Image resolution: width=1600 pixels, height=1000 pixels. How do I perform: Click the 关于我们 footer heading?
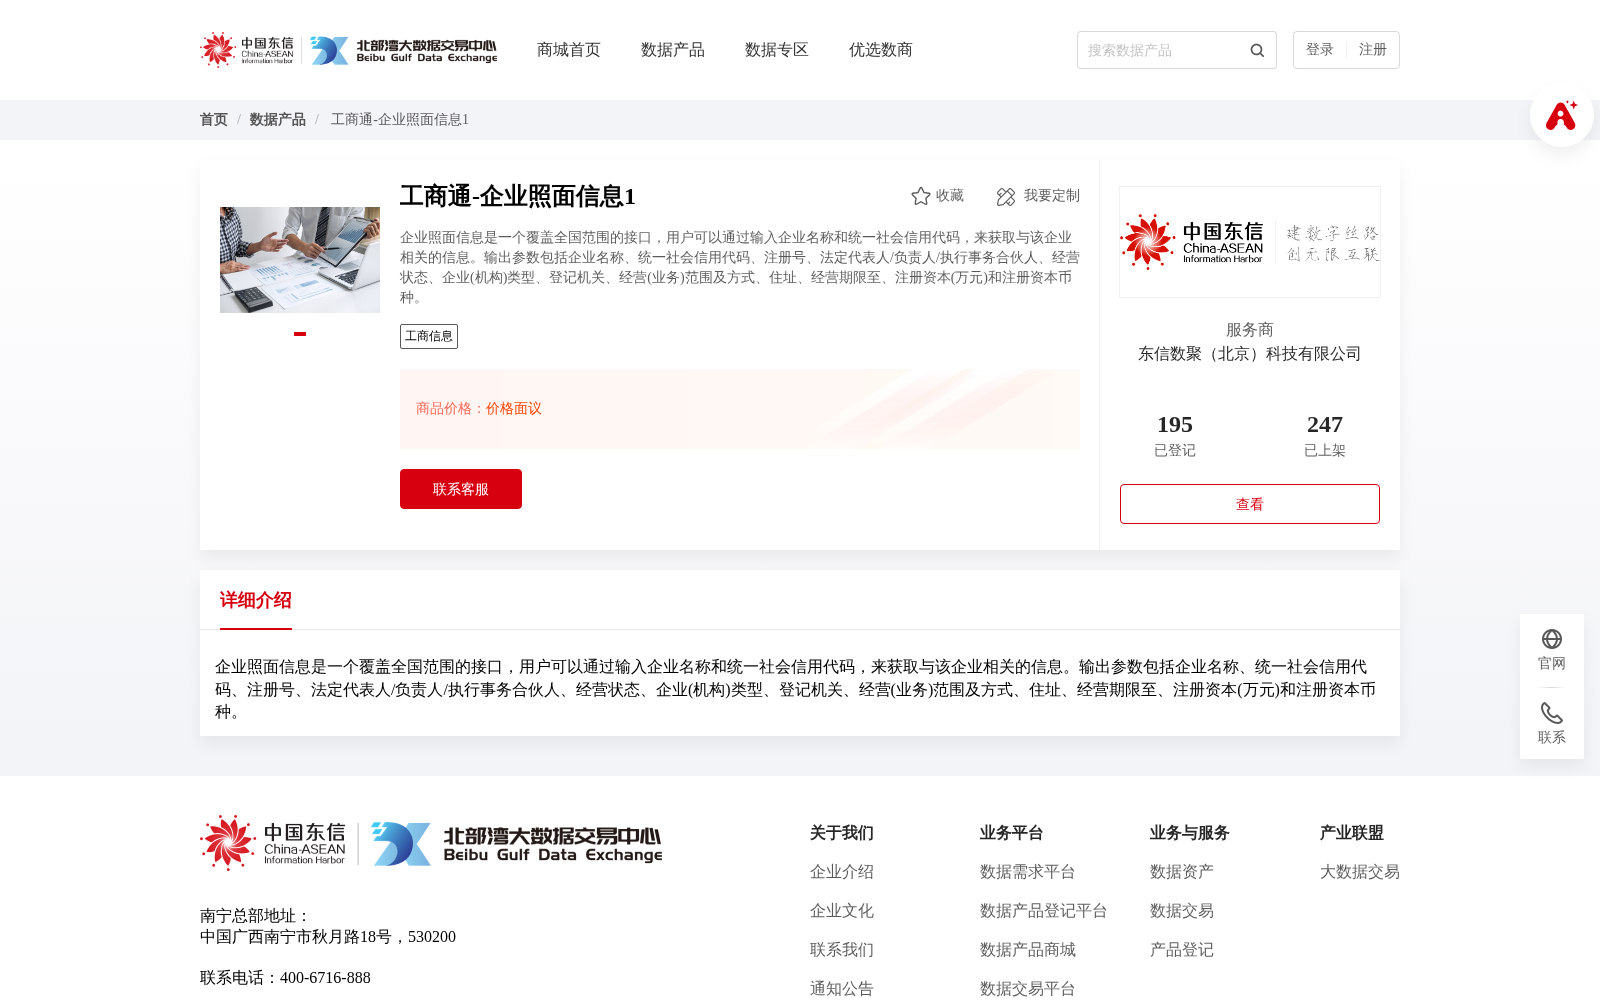click(842, 833)
